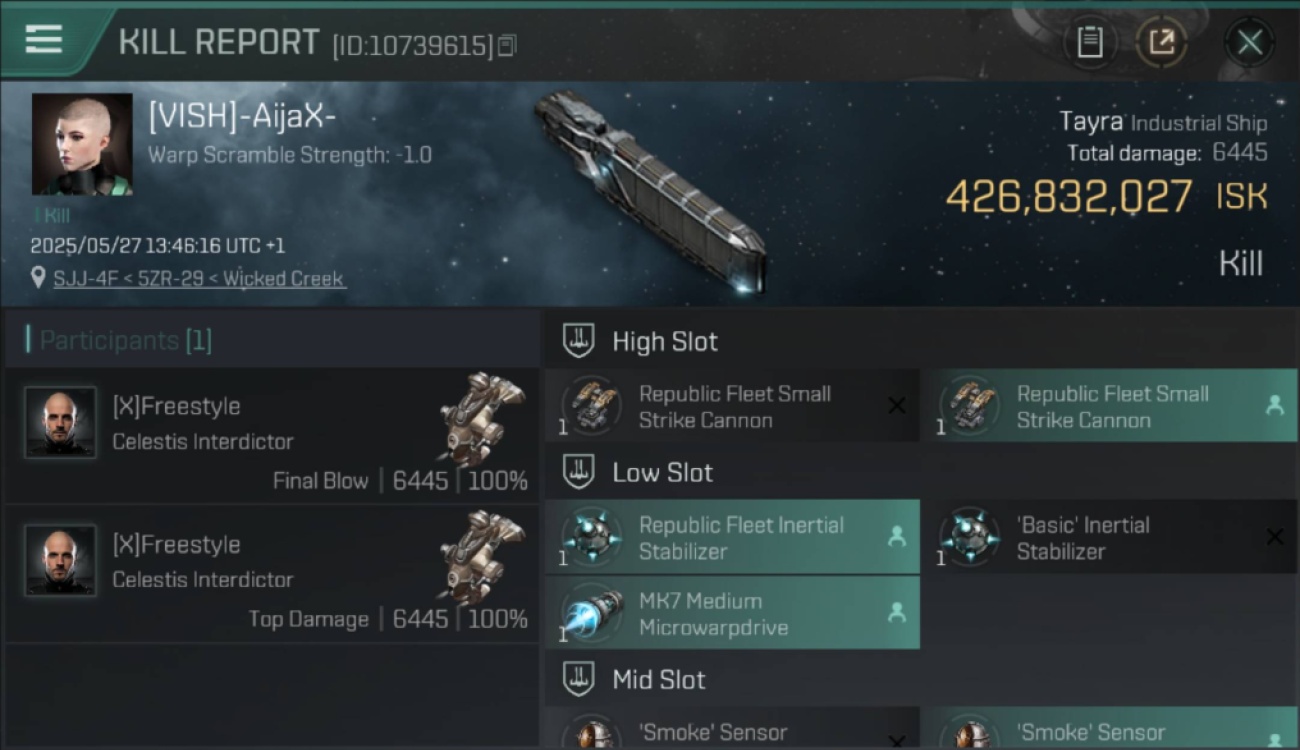This screenshot has width=1300, height=750.
Task: Click the Mid Slot section icon
Action: (x=578, y=680)
